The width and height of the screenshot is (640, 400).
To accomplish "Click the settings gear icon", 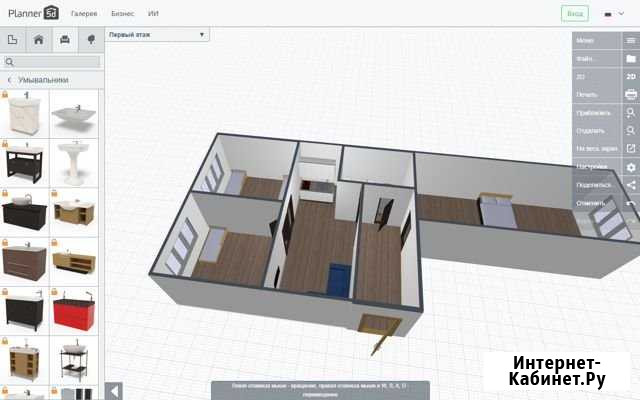I will (630, 166).
